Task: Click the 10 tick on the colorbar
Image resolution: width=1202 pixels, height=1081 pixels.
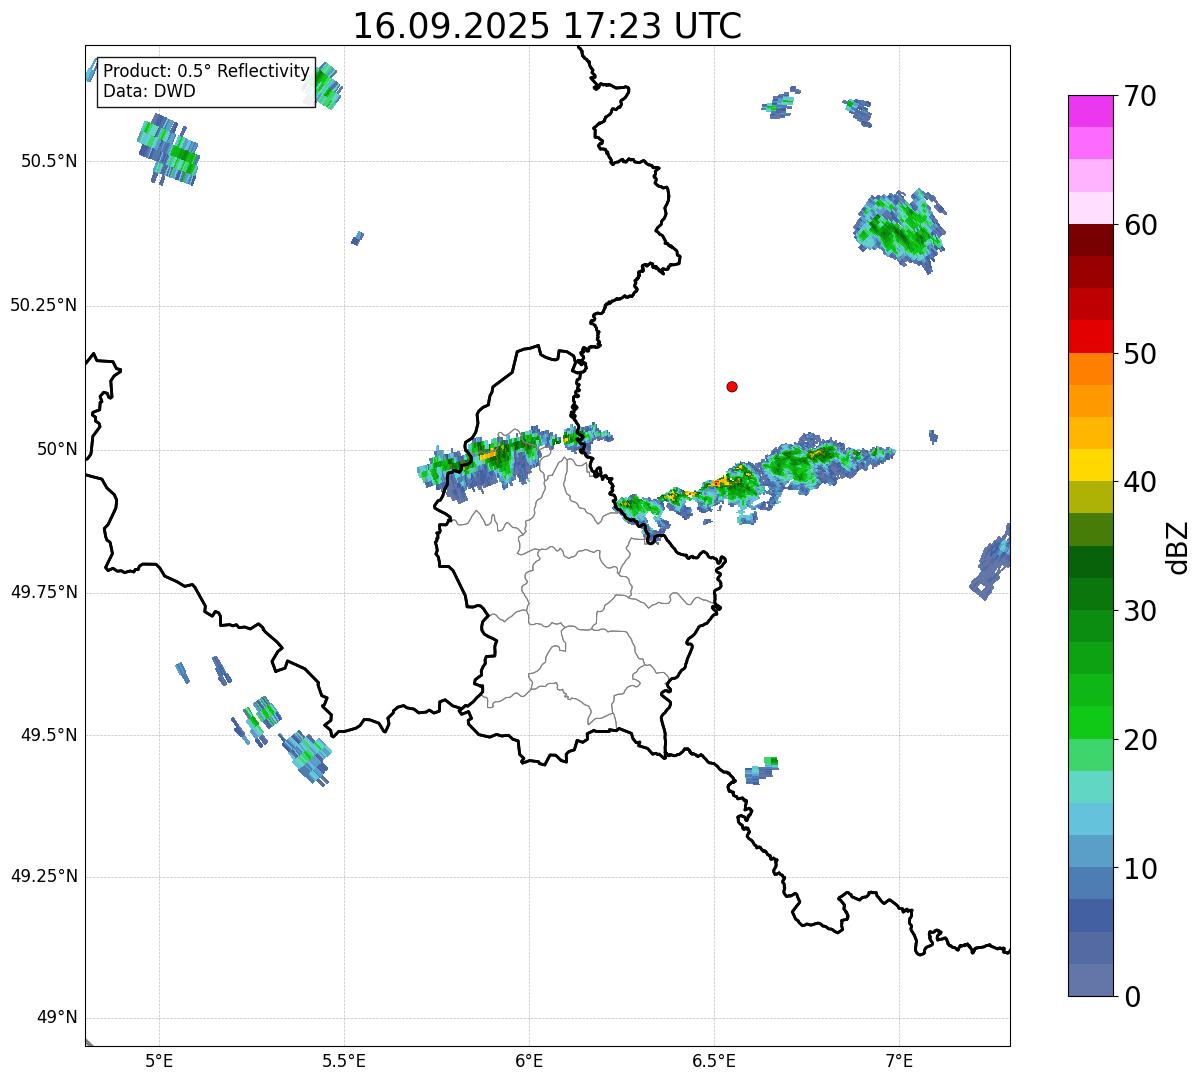Action: pos(1140,869)
